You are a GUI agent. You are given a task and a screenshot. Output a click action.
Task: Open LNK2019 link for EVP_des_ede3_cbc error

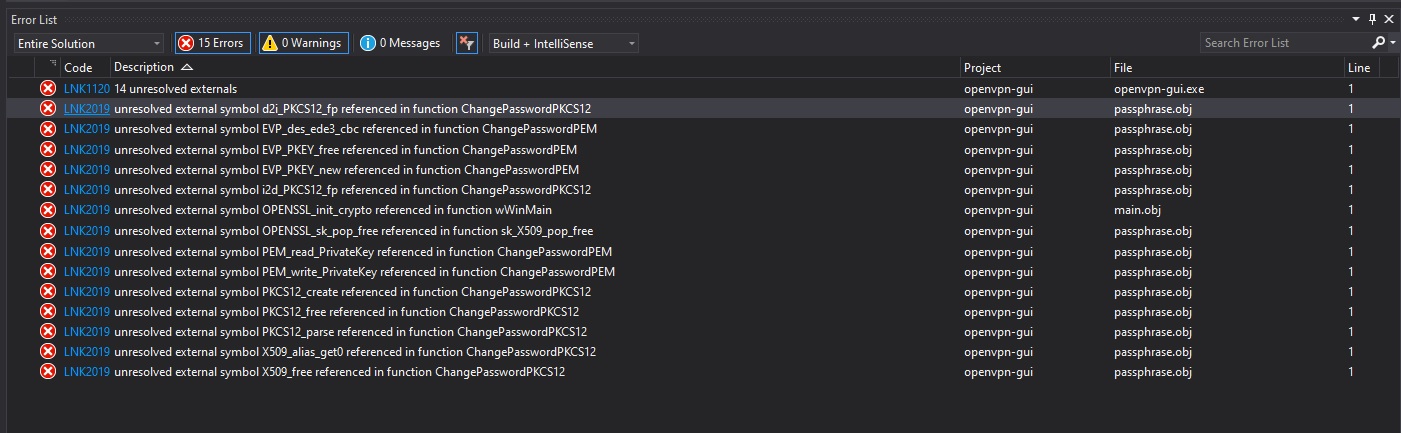click(87, 129)
